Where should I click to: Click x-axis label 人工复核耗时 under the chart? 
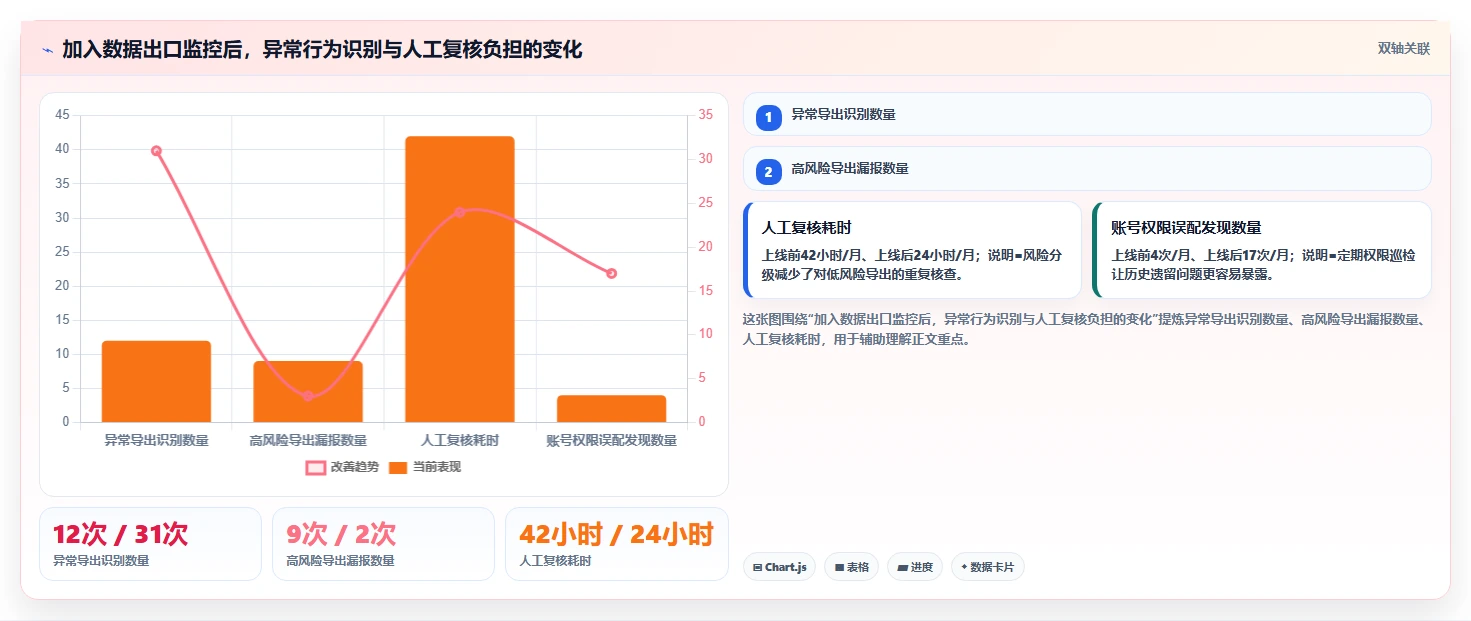tap(460, 440)
